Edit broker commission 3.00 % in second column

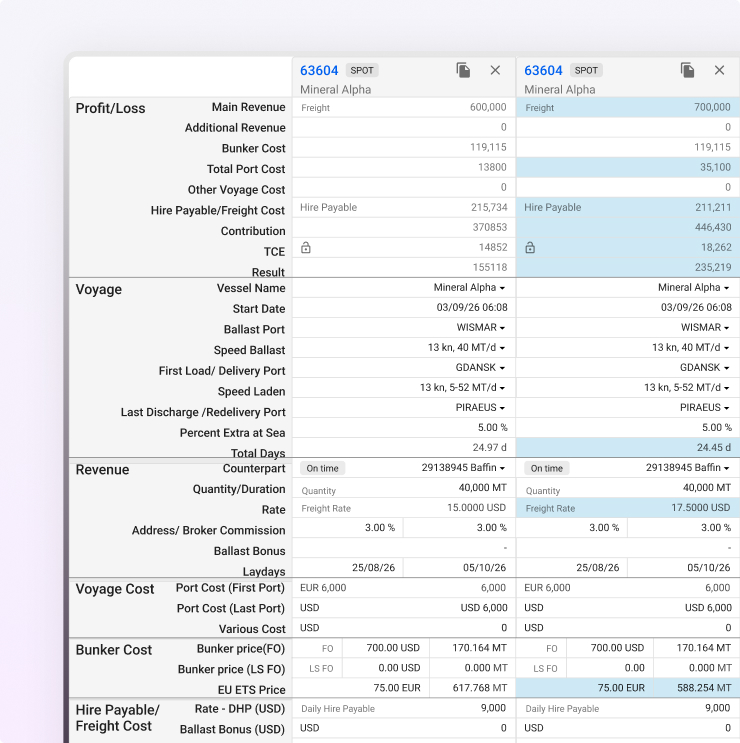(x=684, y=528)
